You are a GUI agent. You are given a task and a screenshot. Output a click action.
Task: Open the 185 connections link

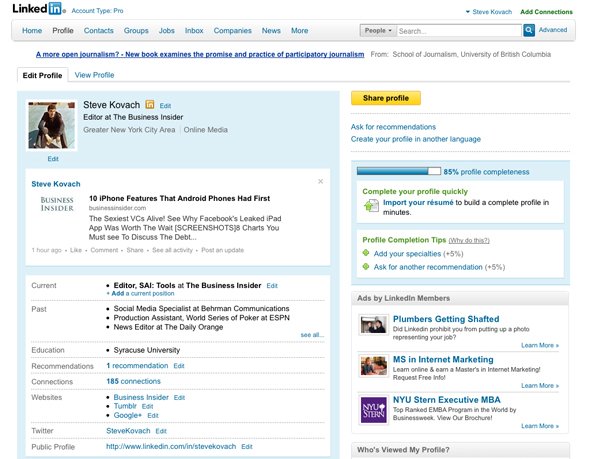click(x=133, y=381)
